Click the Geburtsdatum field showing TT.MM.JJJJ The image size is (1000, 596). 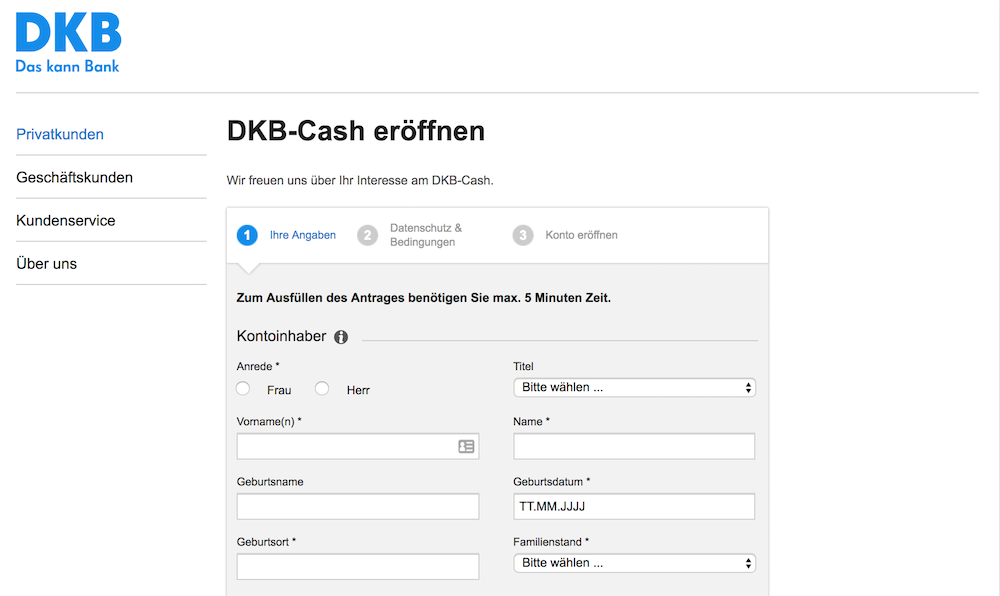point(634,507)
